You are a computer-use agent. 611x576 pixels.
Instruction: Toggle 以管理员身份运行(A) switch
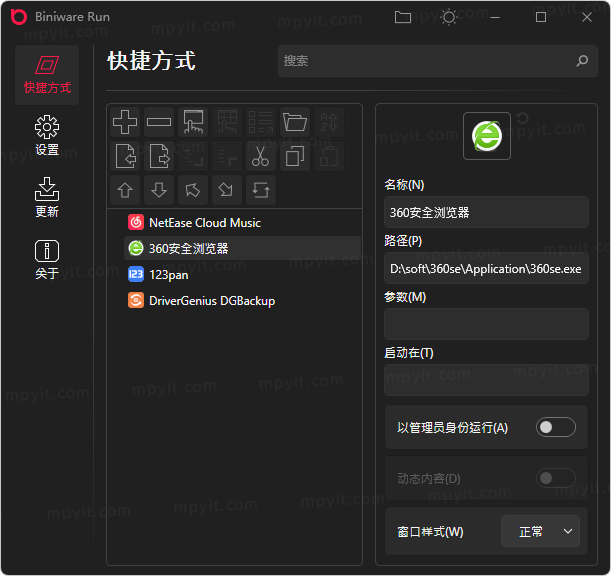(x=556, y=427)
